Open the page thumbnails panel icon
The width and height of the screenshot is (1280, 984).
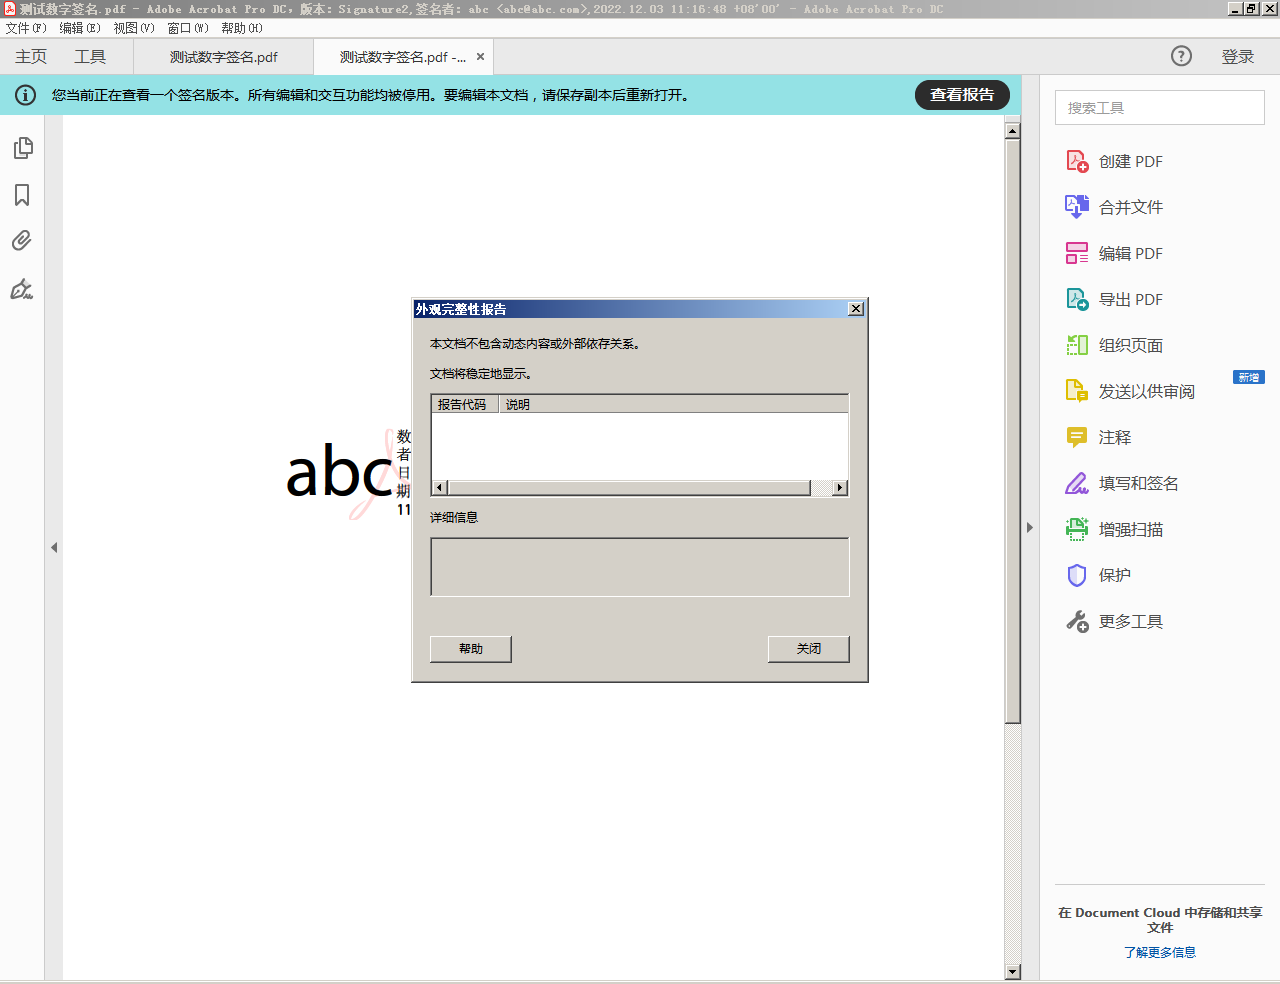tap(23, 148)
